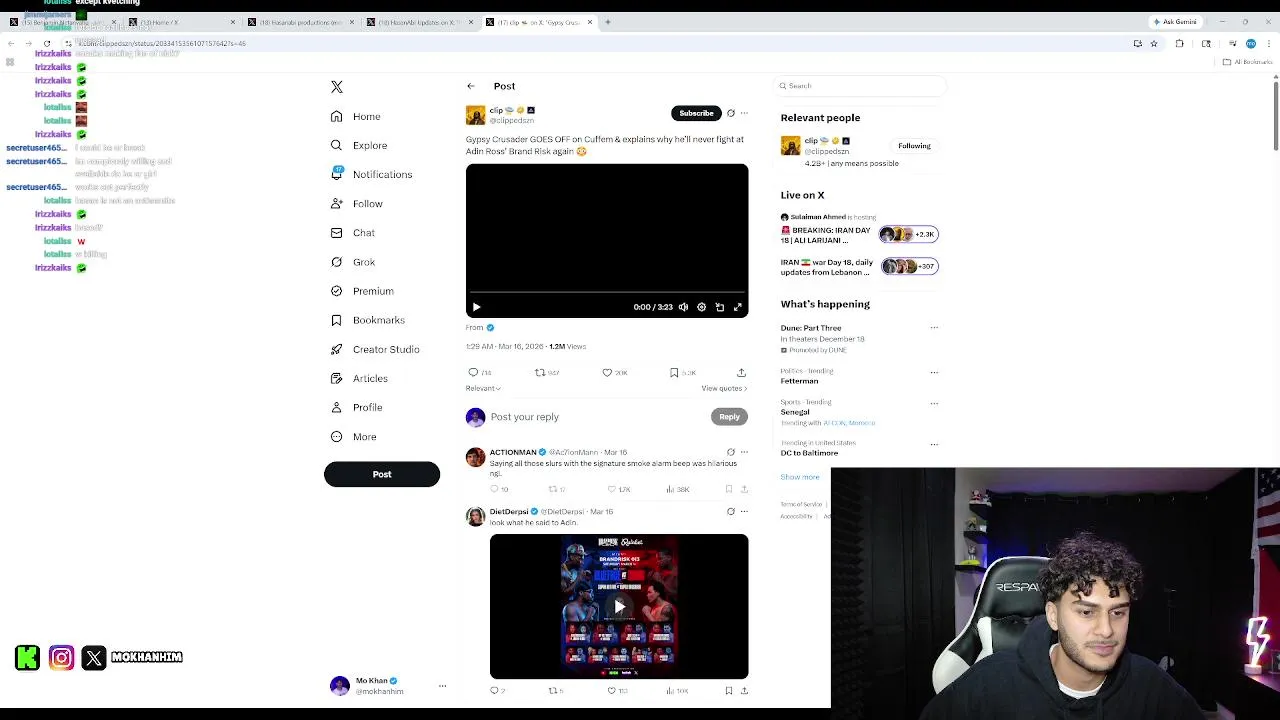Open options for Fetterman trend
The width and height of the screenshot is (1280, 720).
coord(934,372)
